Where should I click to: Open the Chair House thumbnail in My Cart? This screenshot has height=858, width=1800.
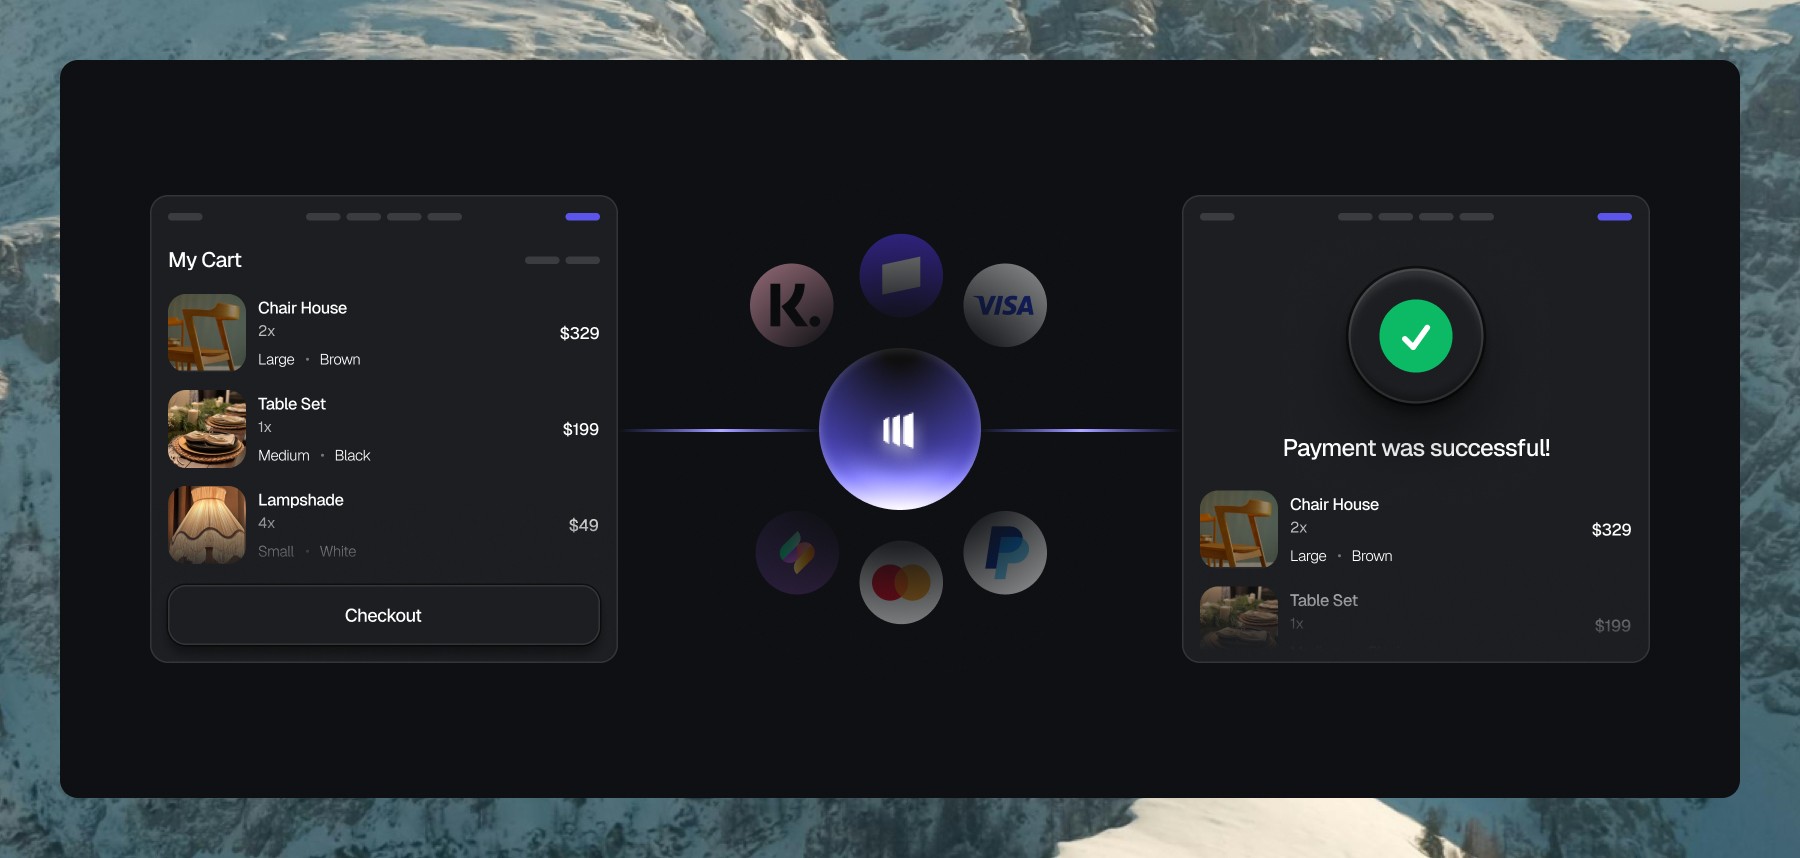[x=207, y=332]
